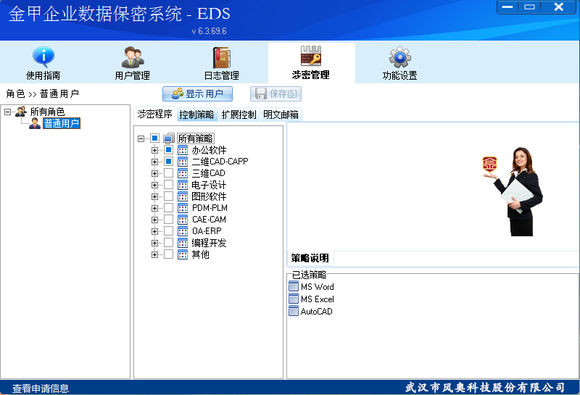Expand the 二维CAD·CAPP node
This screenshot has height=395, width=580.
tap(155, 162)
